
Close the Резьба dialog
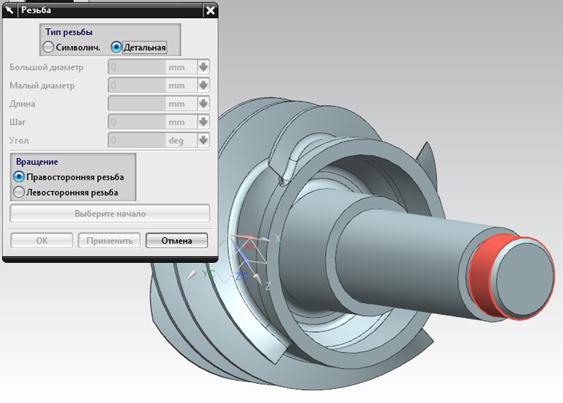pyautogui.click(x=210, y=11)
